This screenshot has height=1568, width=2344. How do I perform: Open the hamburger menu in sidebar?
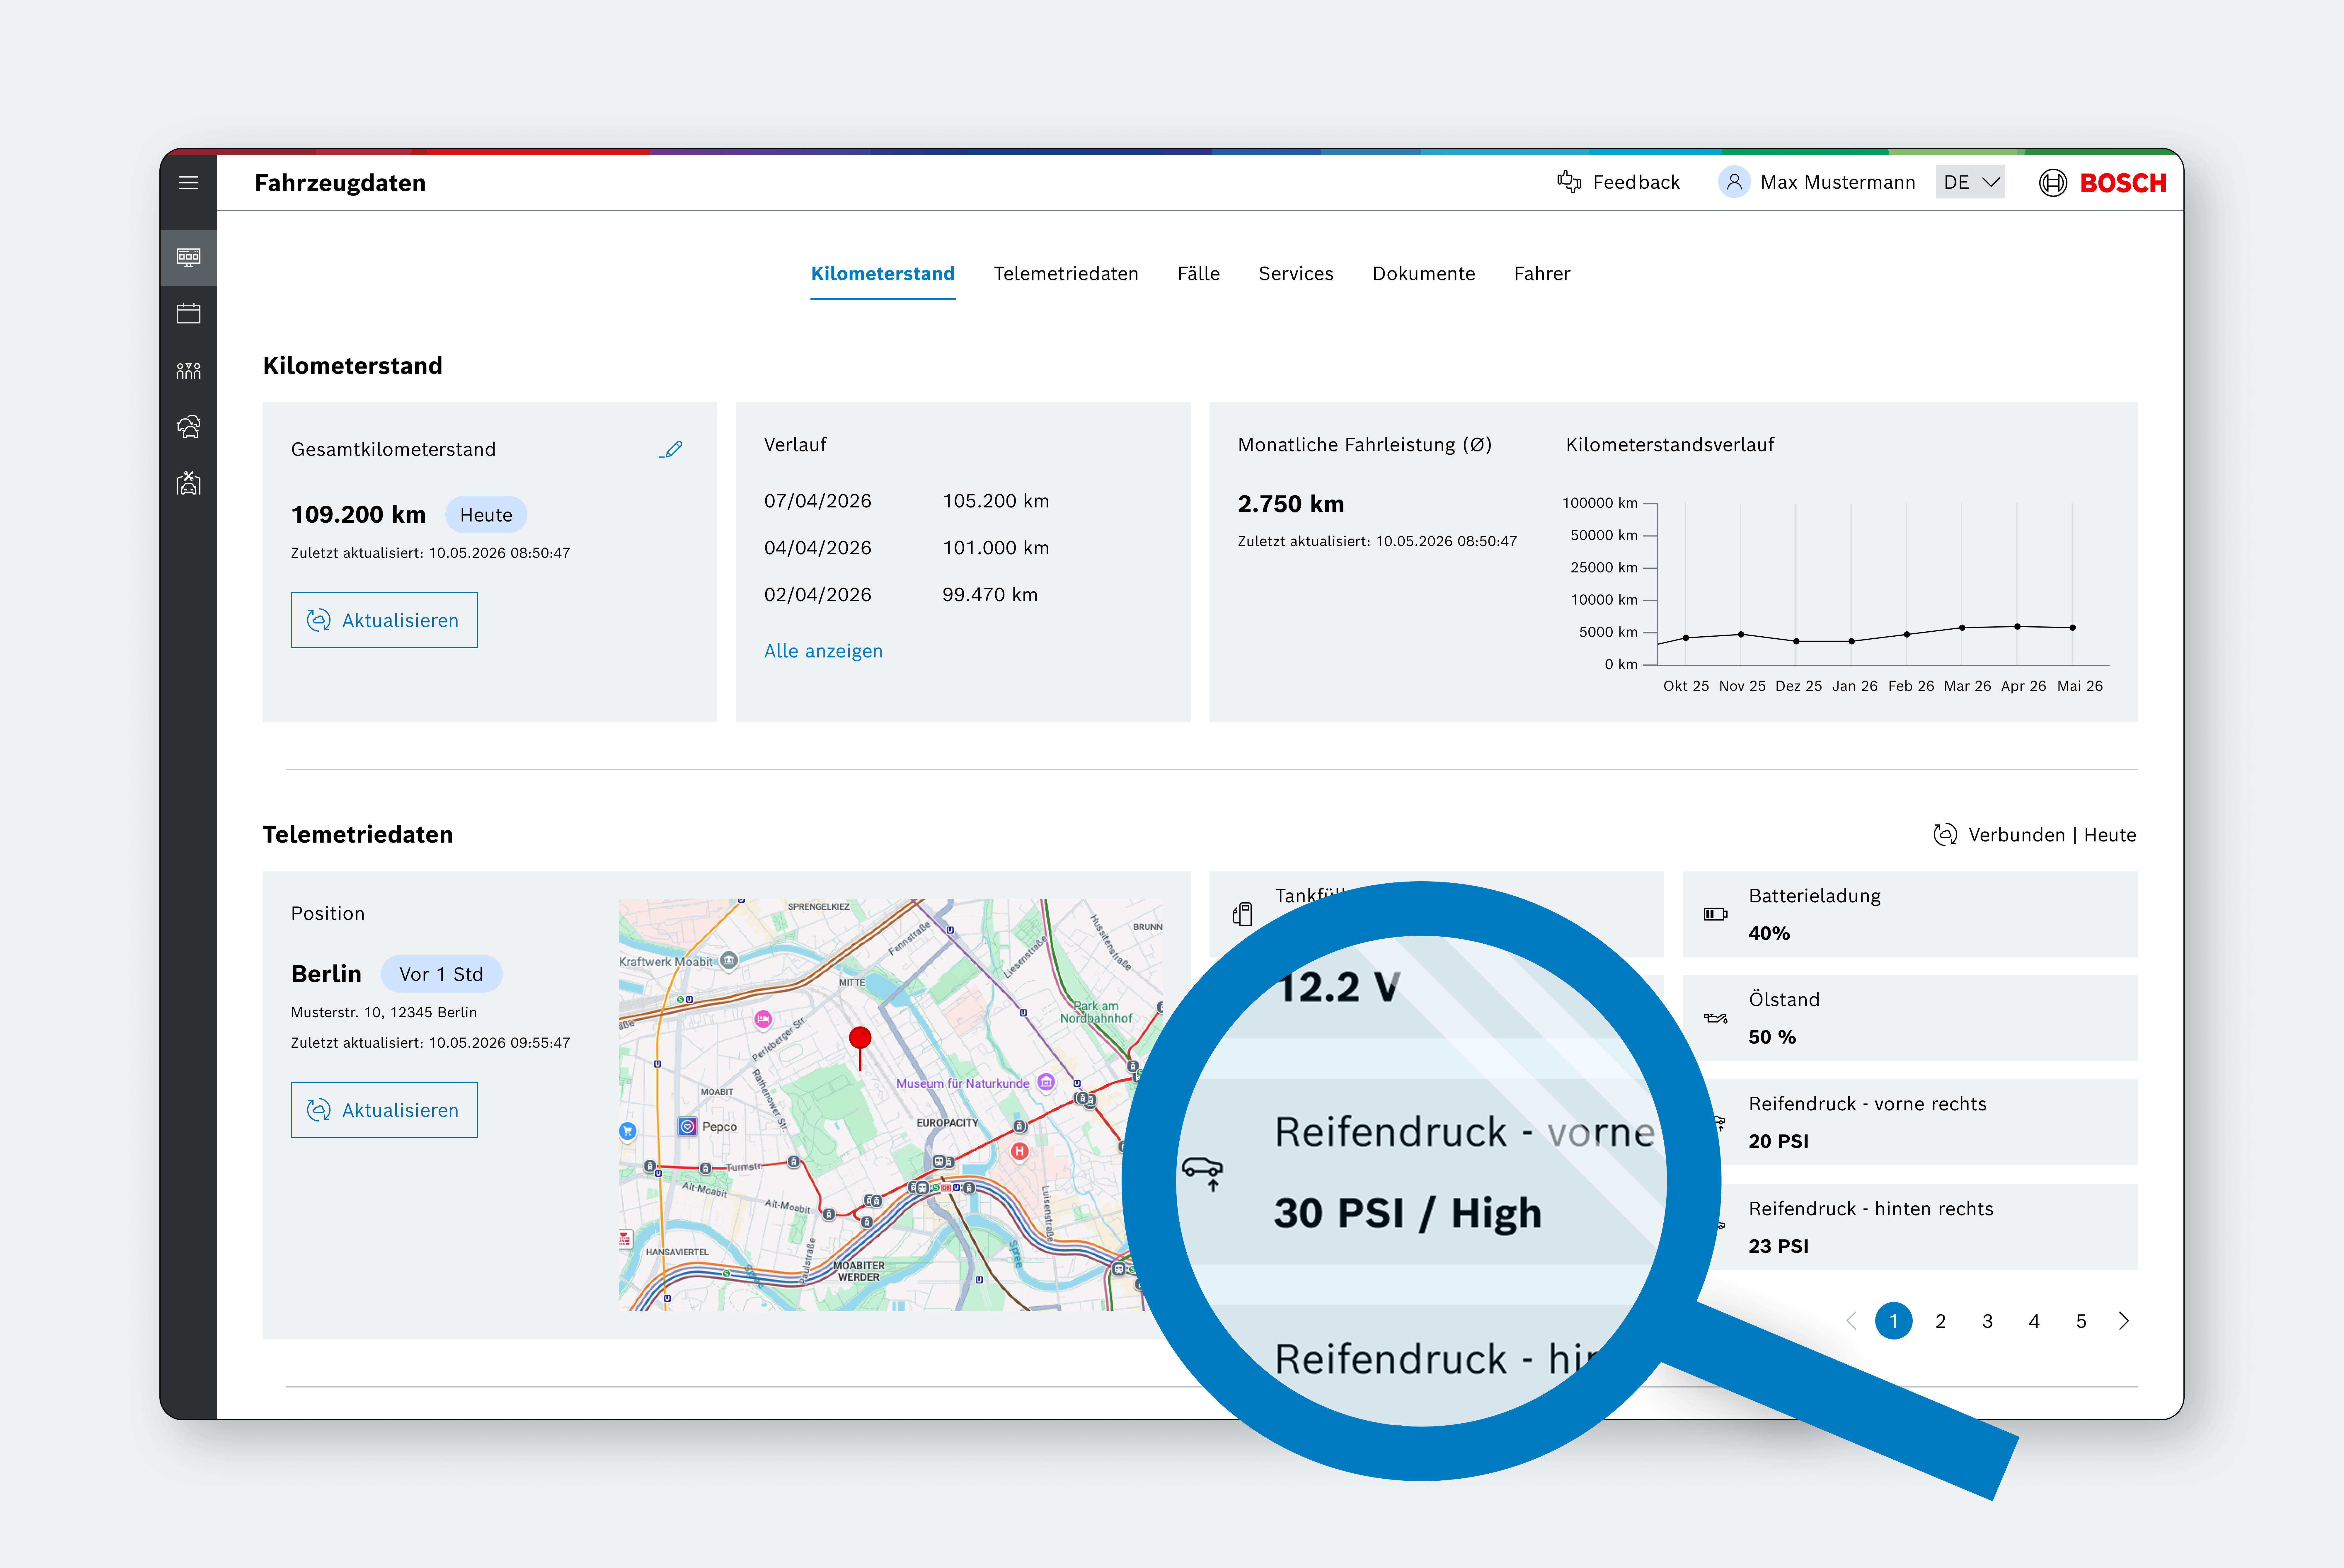point(188,183)
